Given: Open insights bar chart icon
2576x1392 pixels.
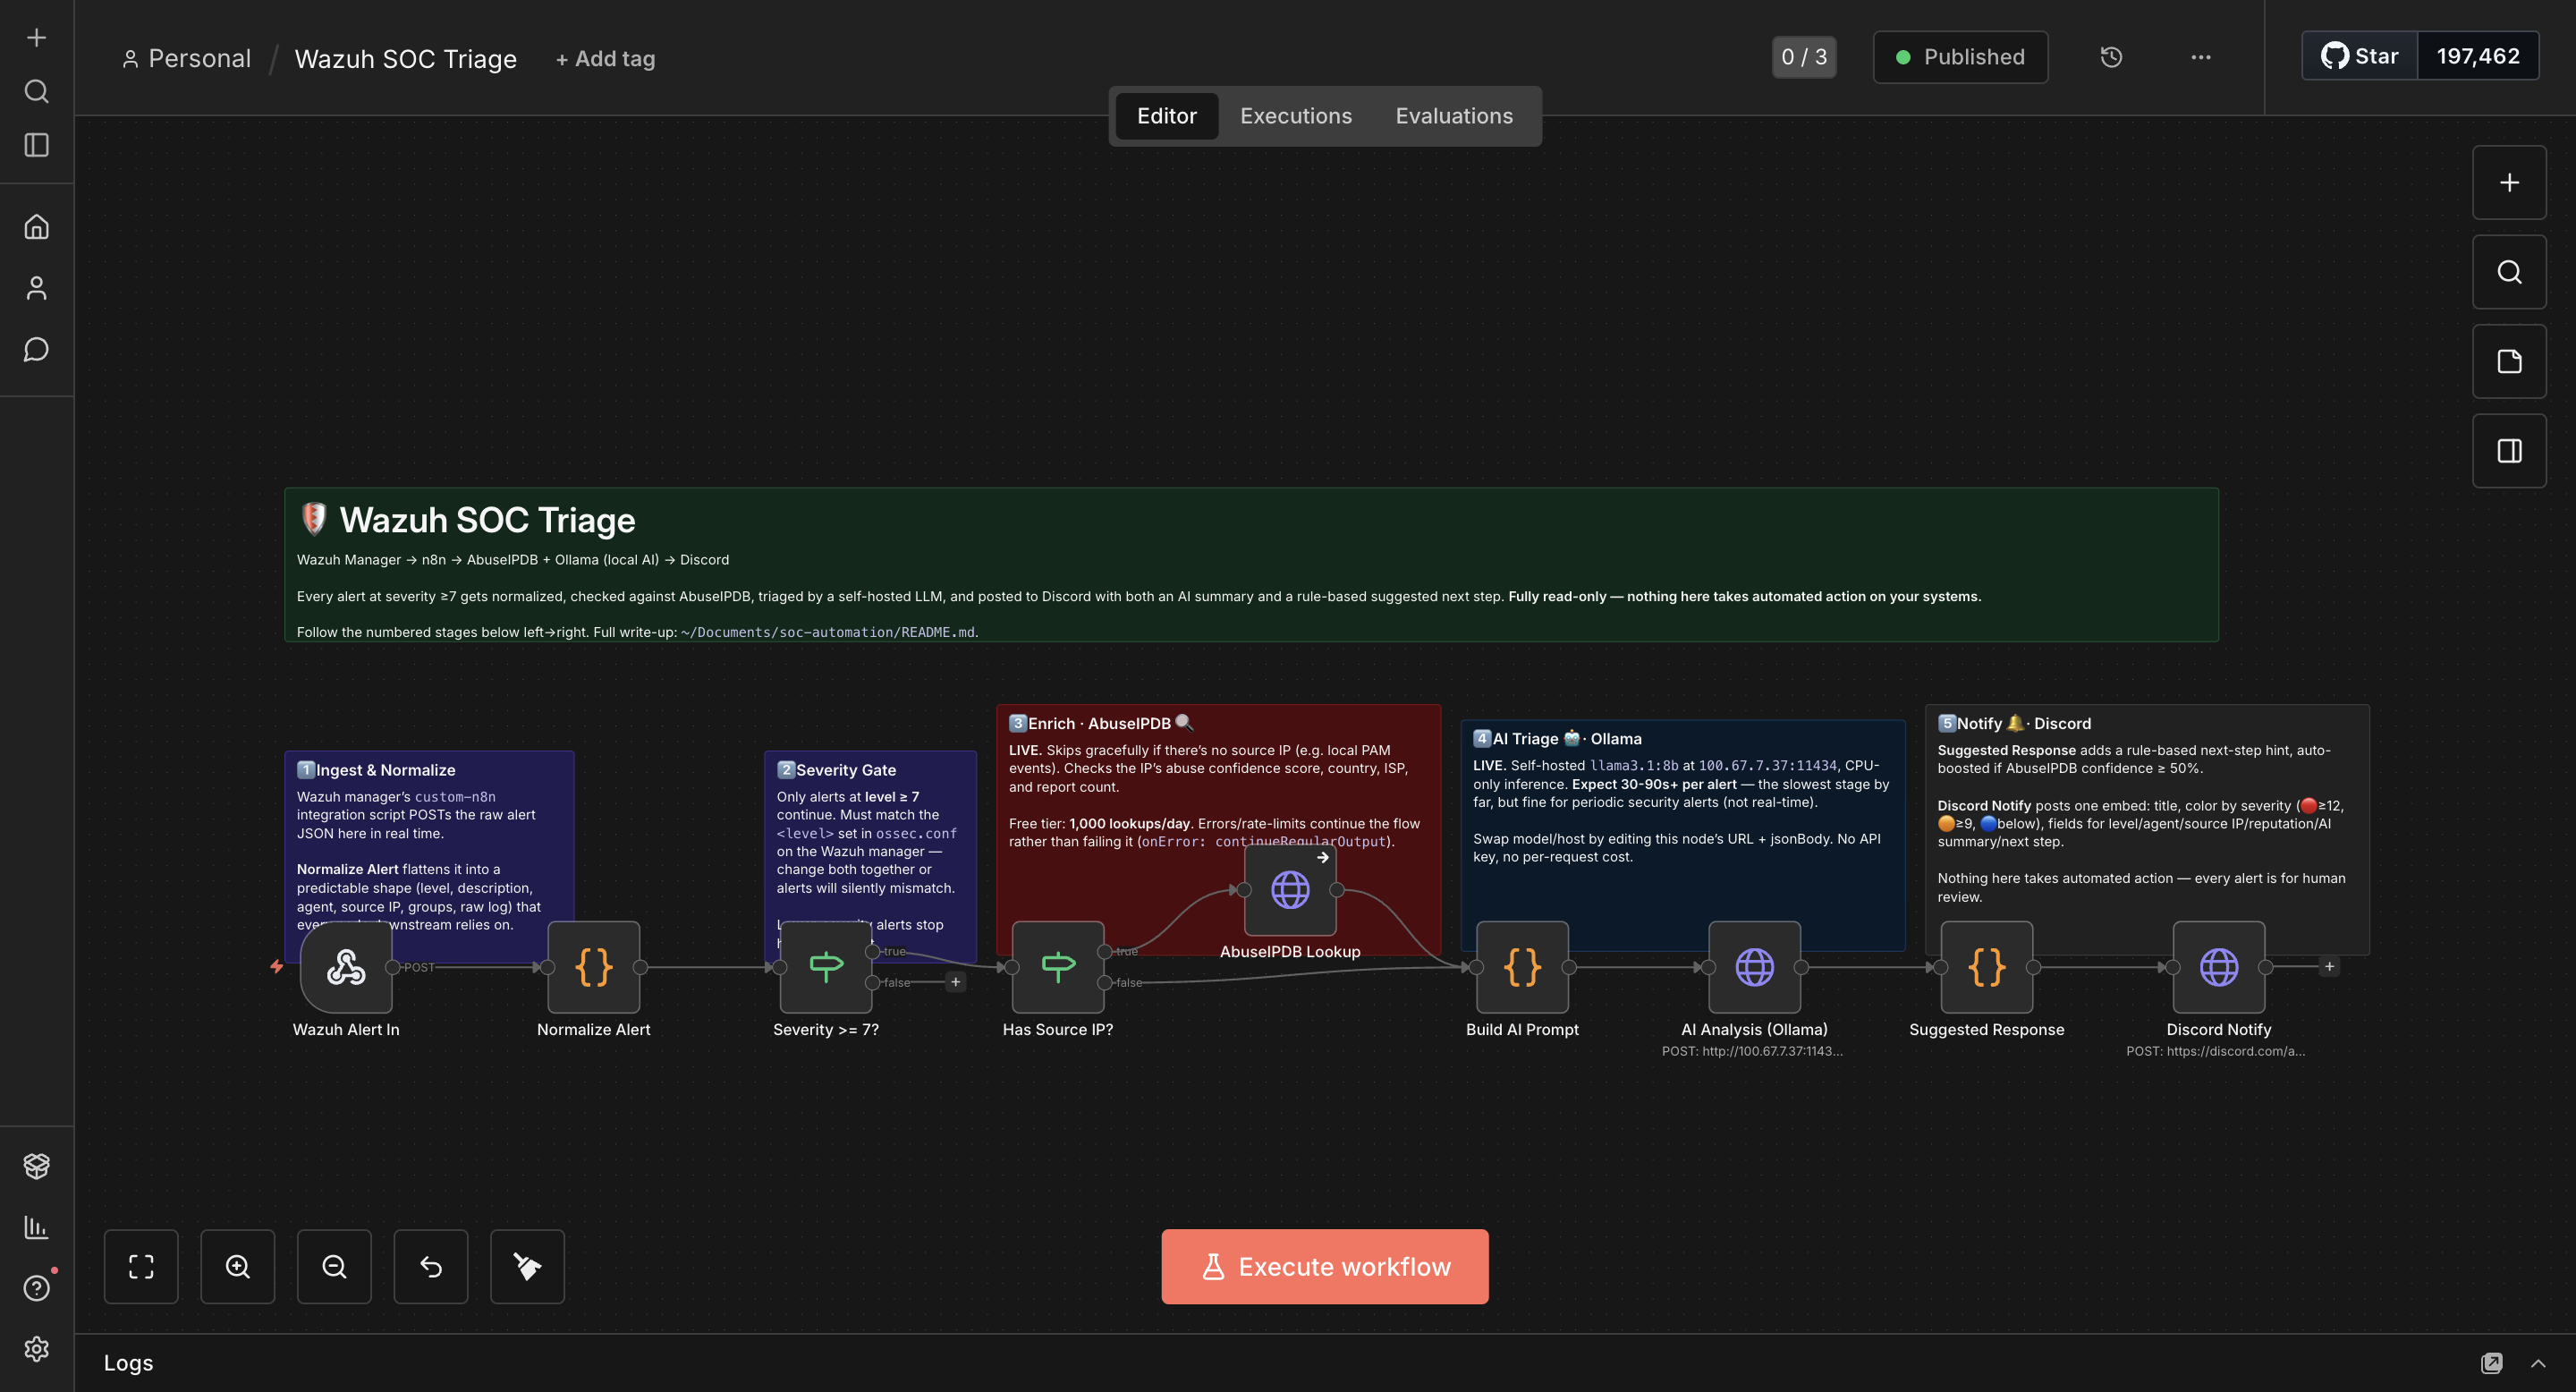Looking at the screenshot, I should click(36, 1227).
